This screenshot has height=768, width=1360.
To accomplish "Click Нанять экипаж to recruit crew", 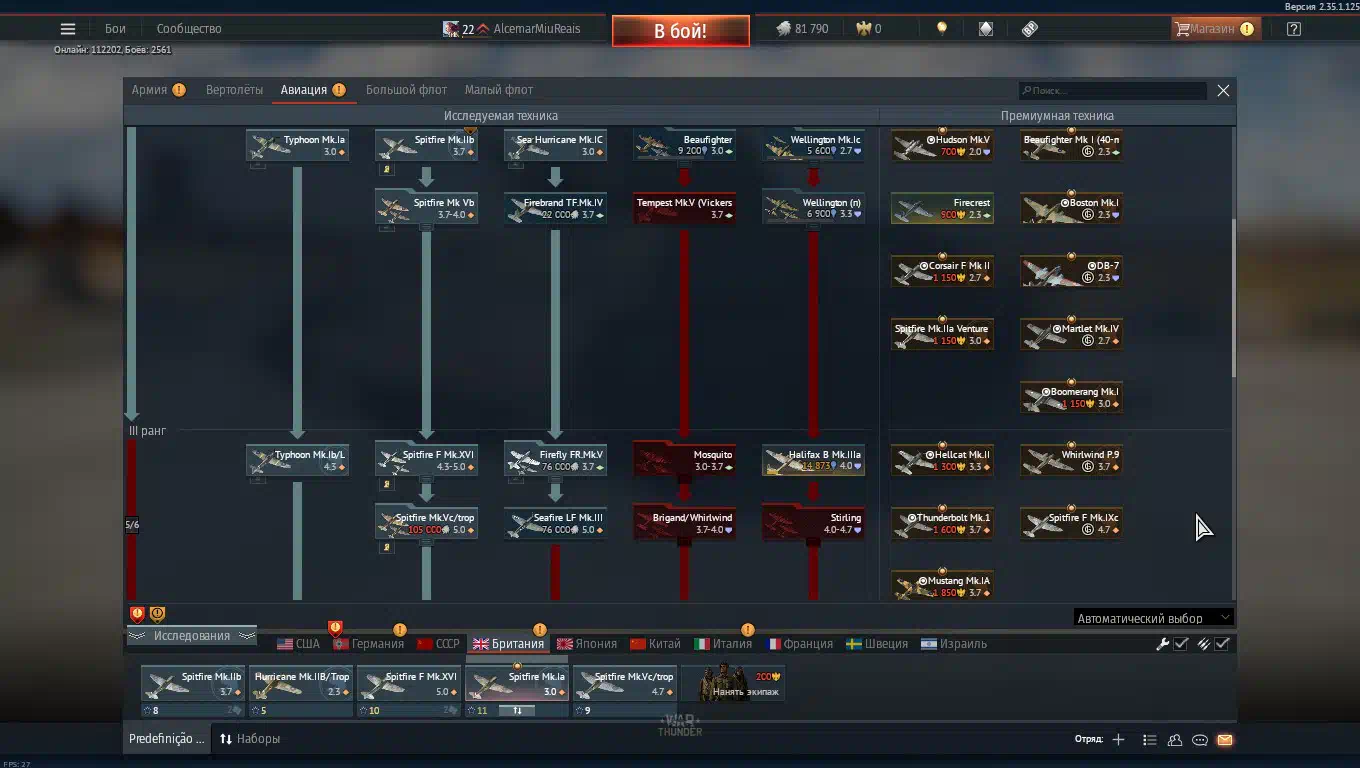I will point(733,684).
